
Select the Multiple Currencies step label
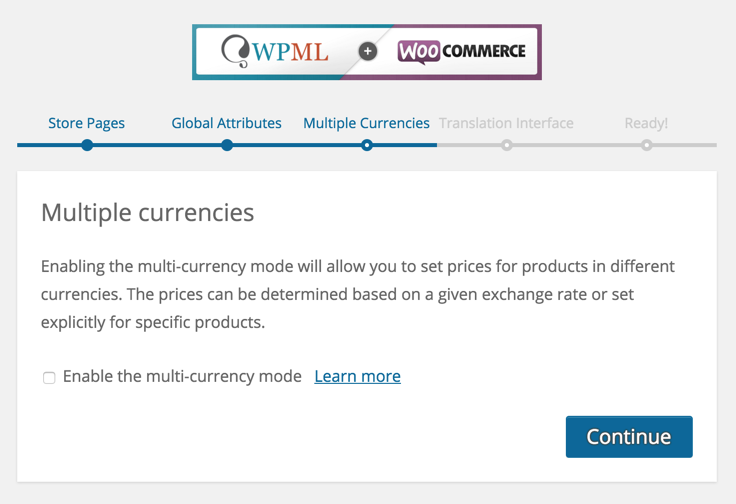[366, 123]
